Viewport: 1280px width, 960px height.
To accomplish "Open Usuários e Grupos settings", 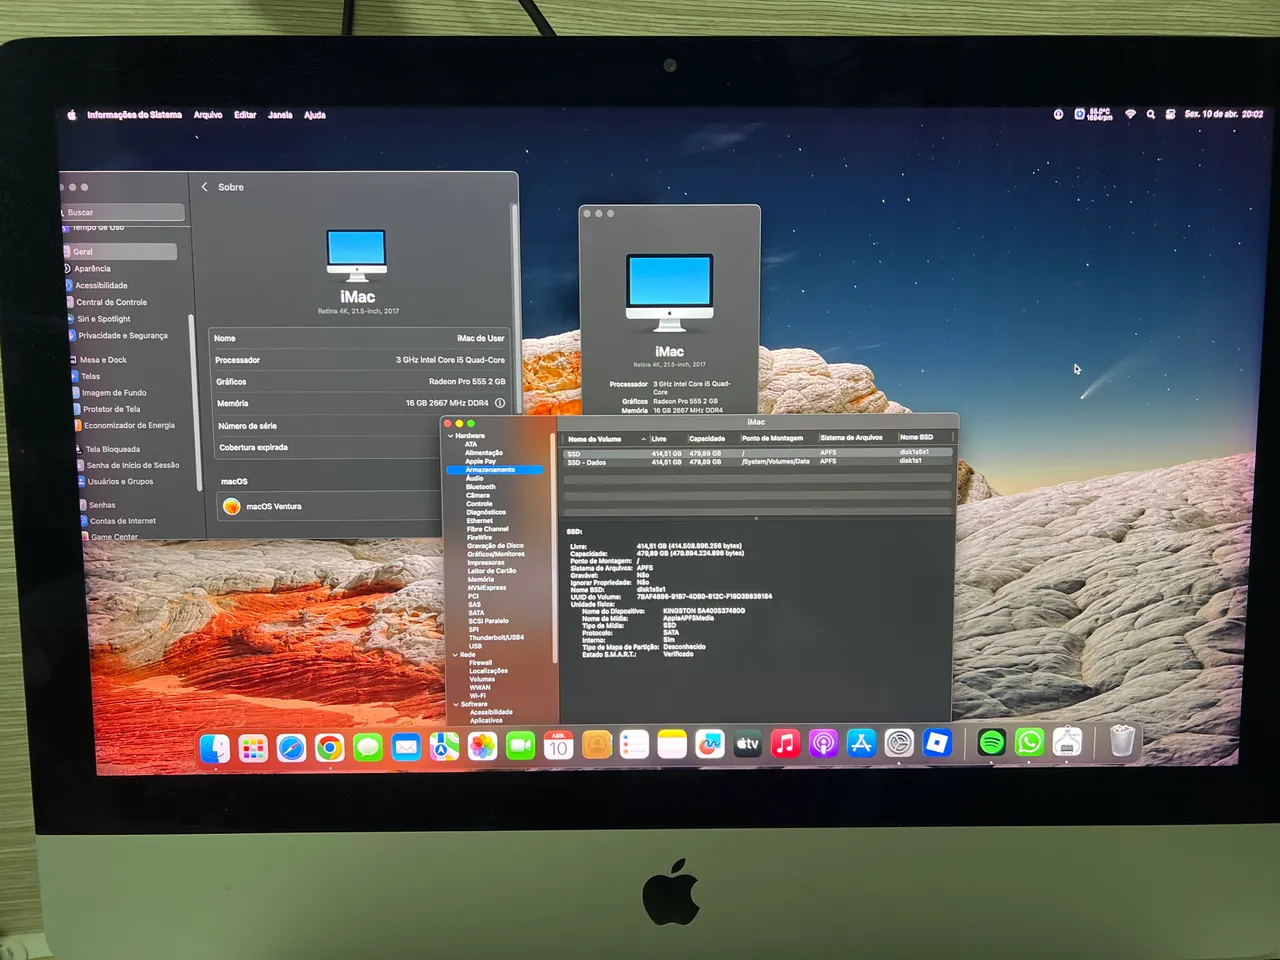I will tap(120, 481).
